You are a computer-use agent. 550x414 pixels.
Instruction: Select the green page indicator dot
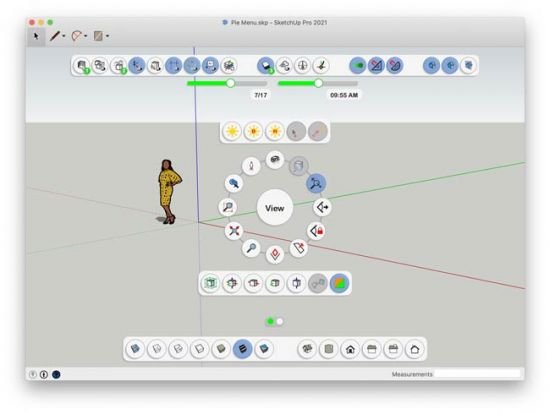(x=270, y=321)
